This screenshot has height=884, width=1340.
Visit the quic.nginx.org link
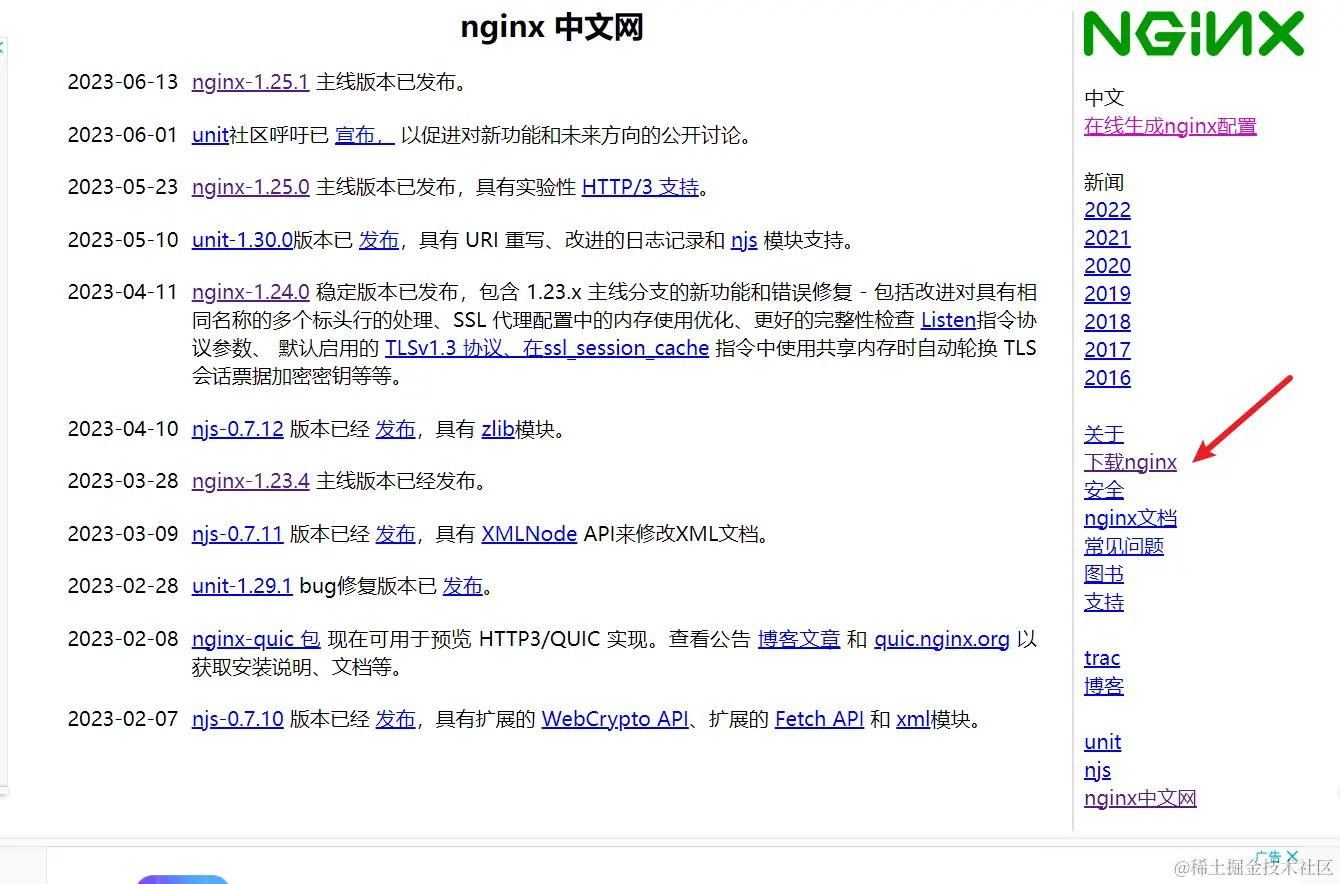click(x=942, y=639)
